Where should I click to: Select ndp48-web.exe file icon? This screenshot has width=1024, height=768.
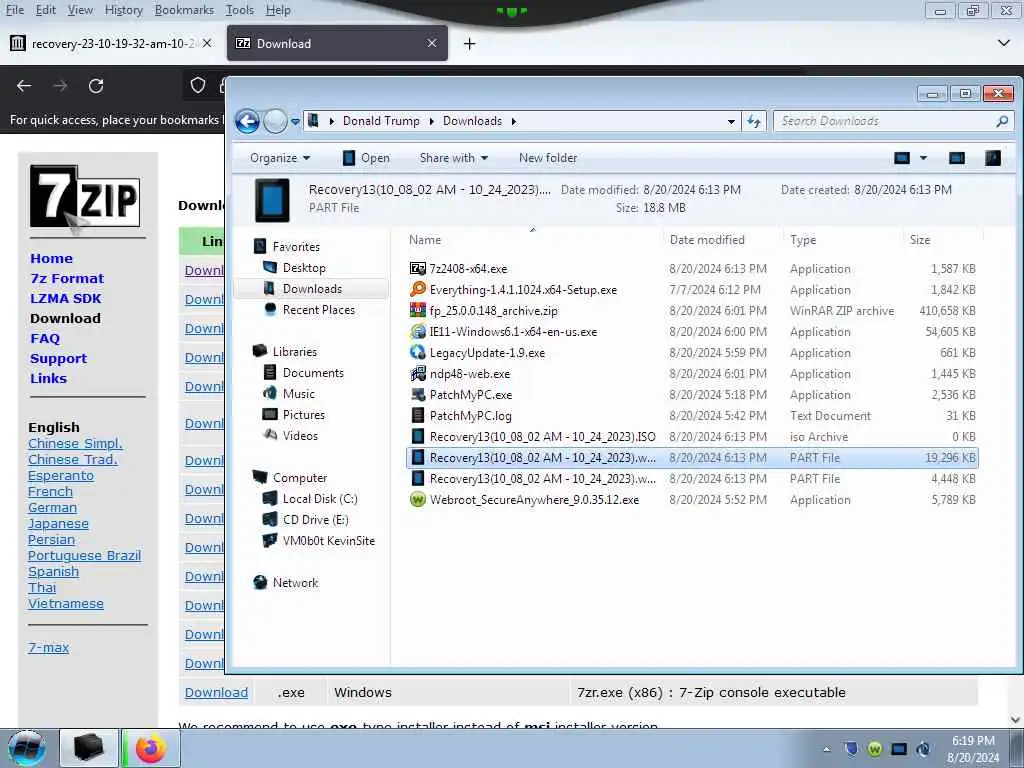tap(418, 374)
